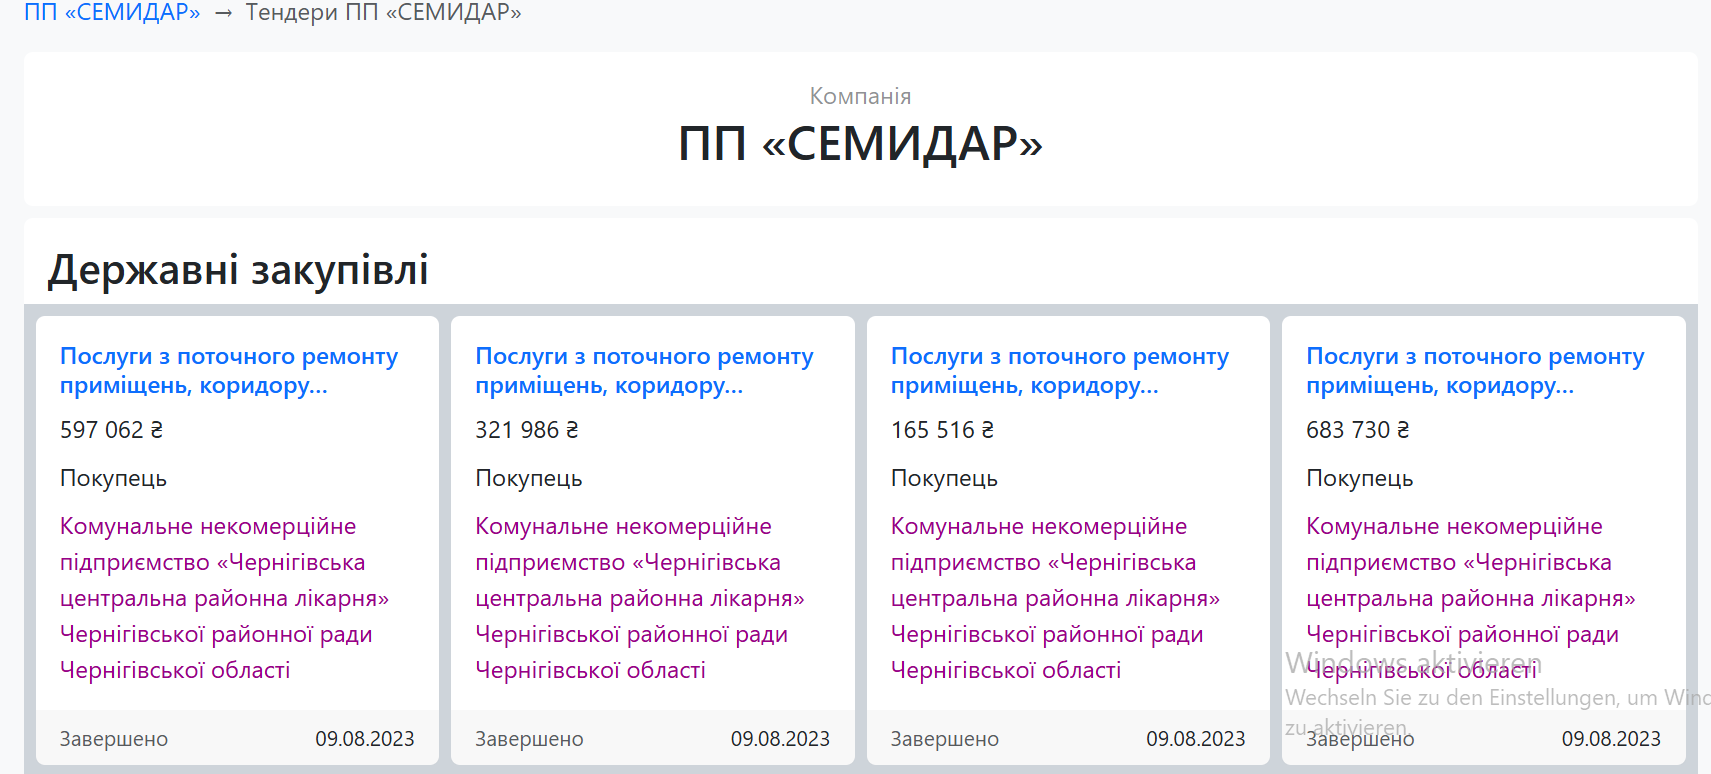The image size is (1711, 774).
Task: Click Завершено status in the 597 062 ₴ card
Action: pyautogui.click(x=114, y=739)
